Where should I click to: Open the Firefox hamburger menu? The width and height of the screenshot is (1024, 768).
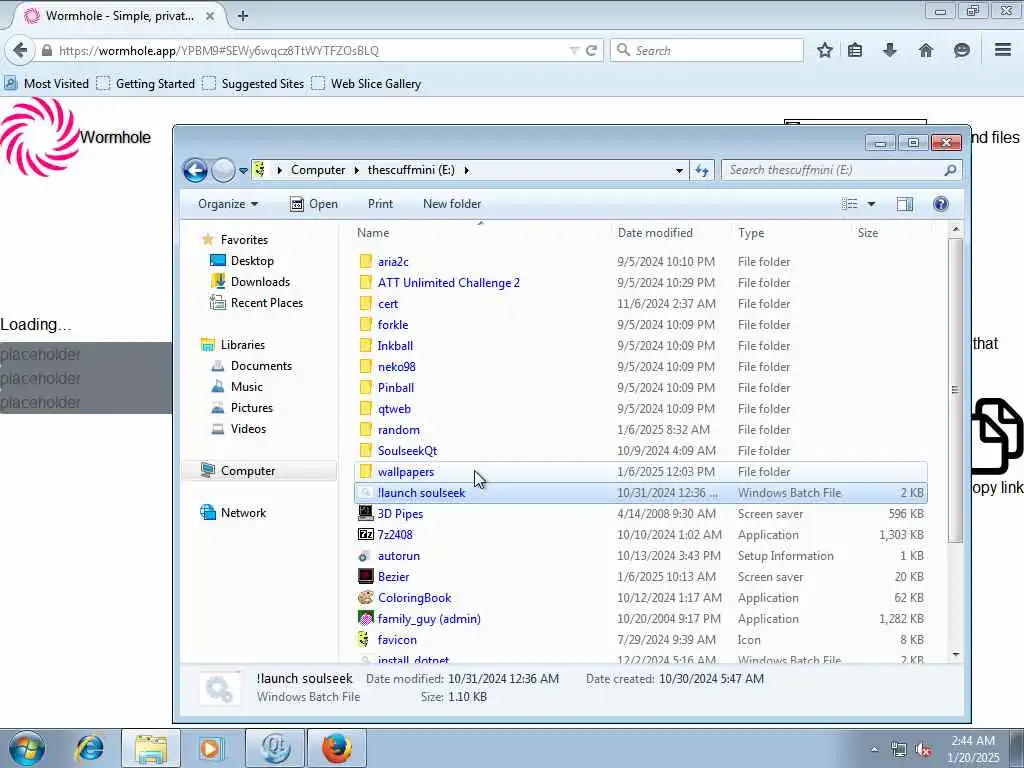coord(1003,50)
